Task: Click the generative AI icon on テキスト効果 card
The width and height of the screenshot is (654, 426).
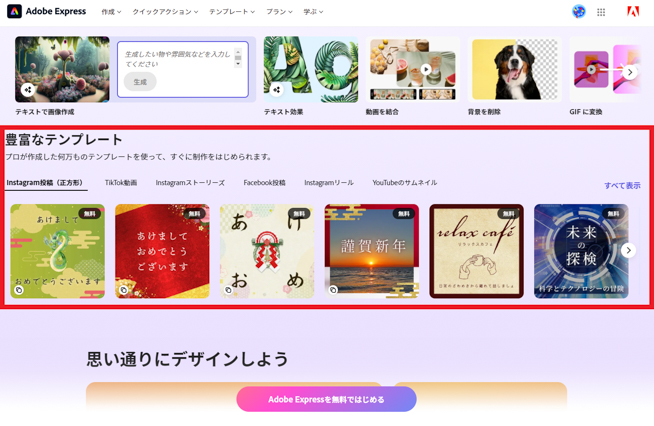Action: click(x=277, y=90)
